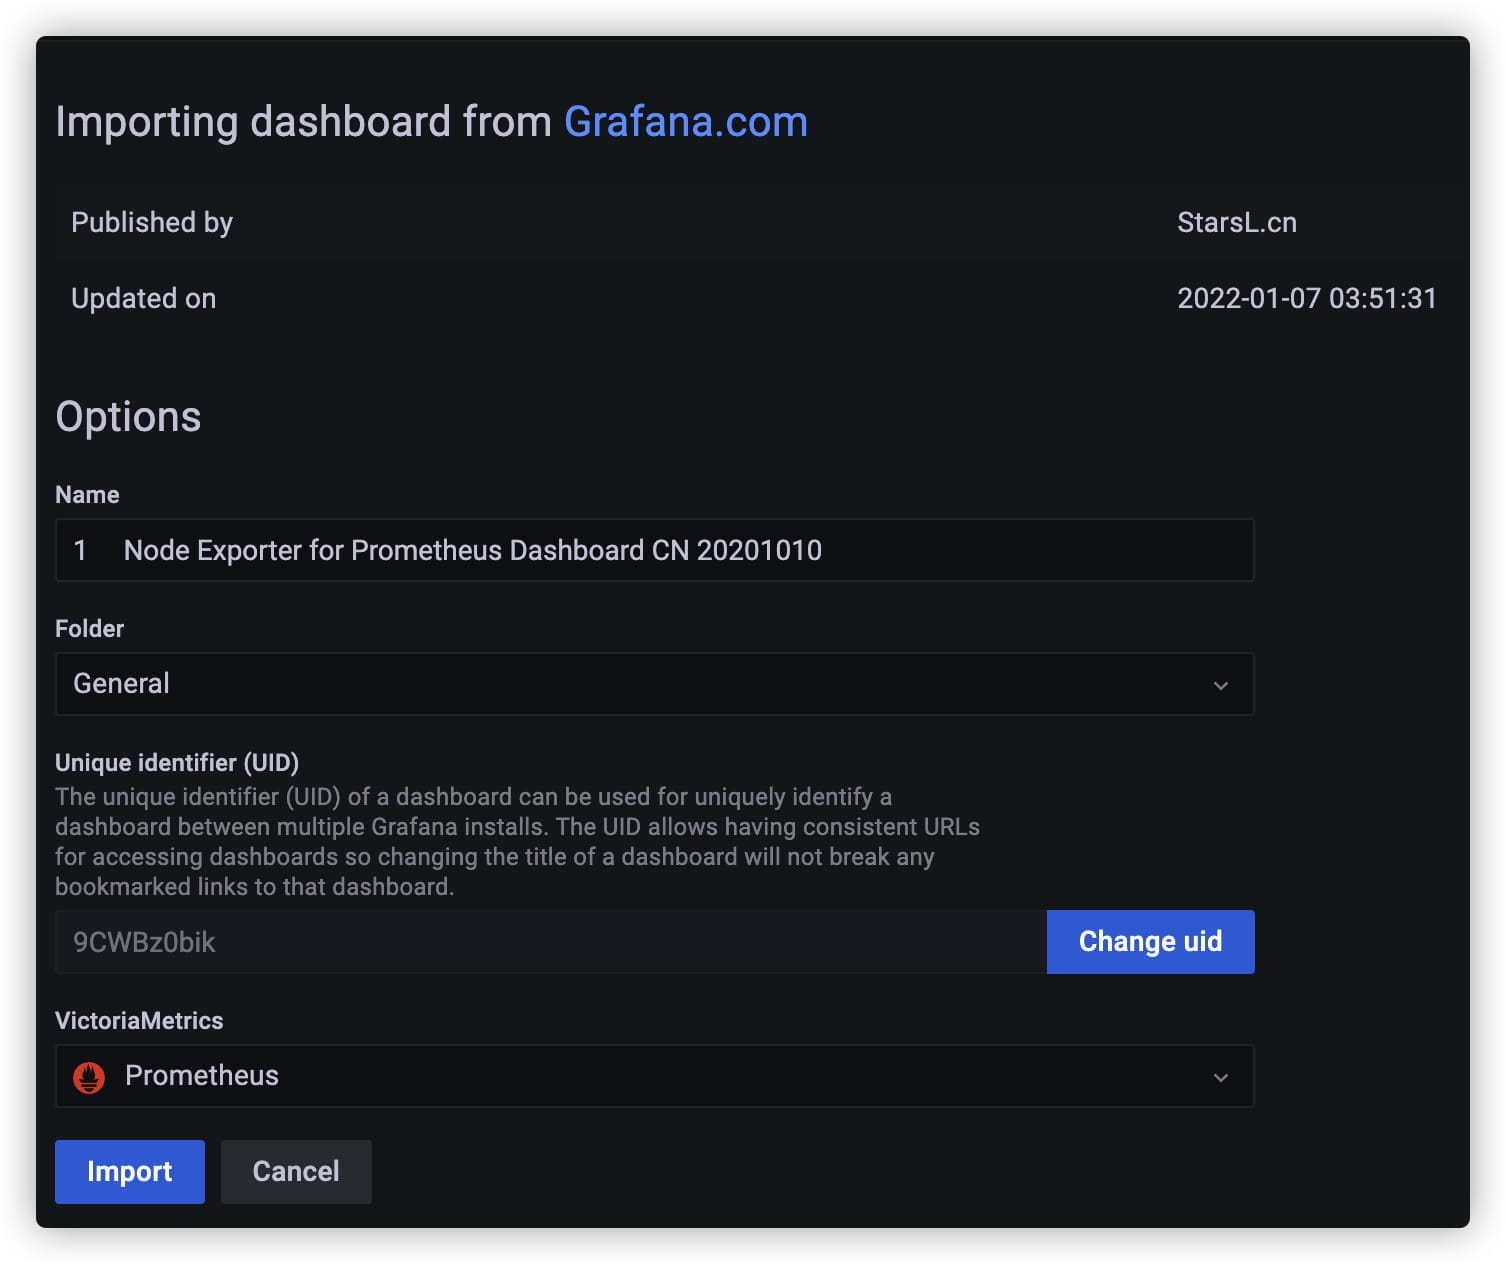Click the Import button

(130, 1172)
